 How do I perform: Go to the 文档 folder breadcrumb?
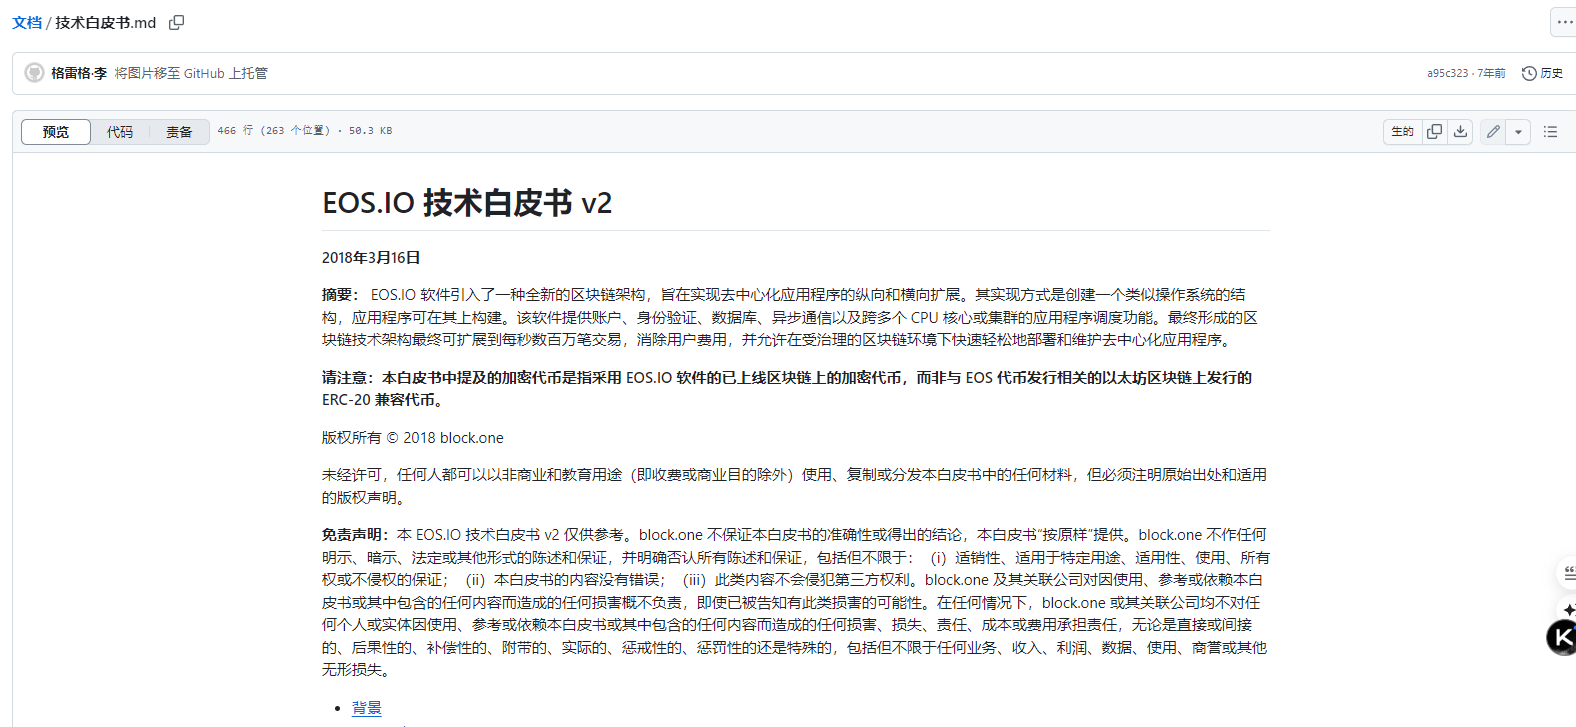point(27,22)
